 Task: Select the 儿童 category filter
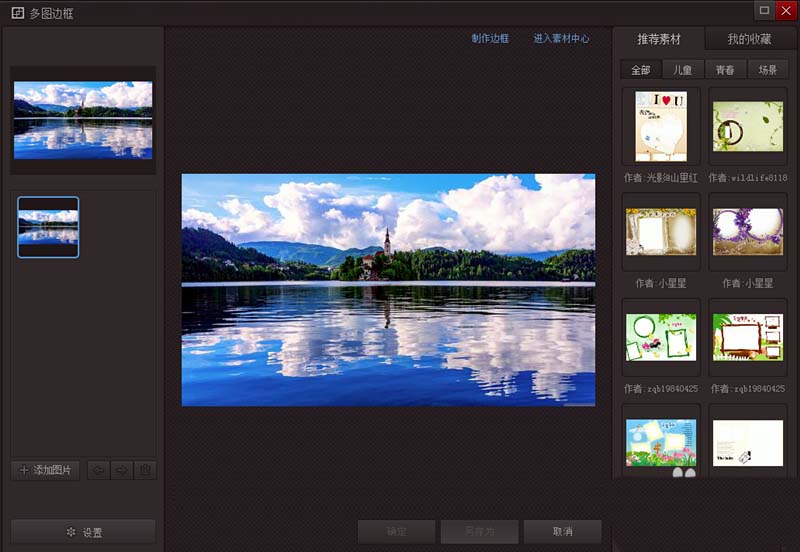point(683,69)
